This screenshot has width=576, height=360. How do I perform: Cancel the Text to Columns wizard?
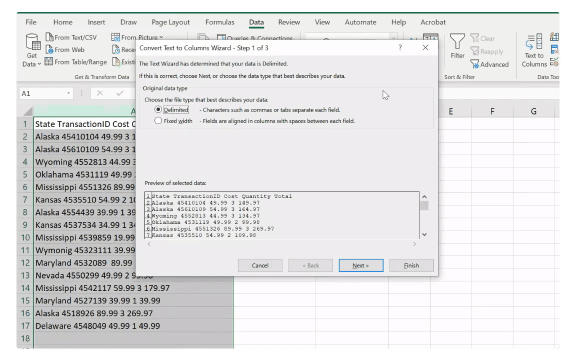coord(260,265)
